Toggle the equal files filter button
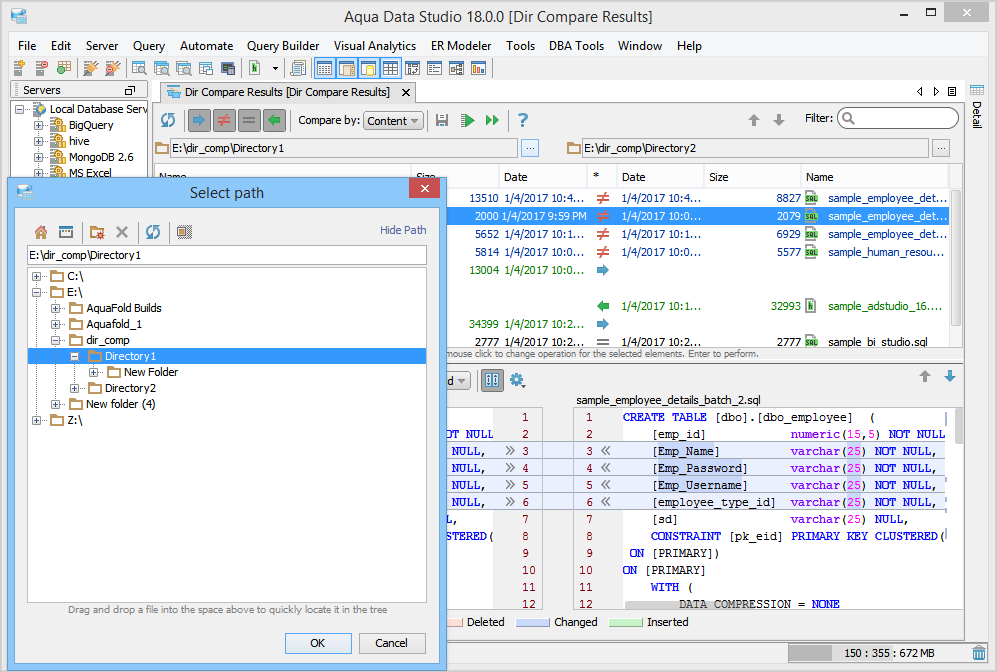 coord(249,120)
